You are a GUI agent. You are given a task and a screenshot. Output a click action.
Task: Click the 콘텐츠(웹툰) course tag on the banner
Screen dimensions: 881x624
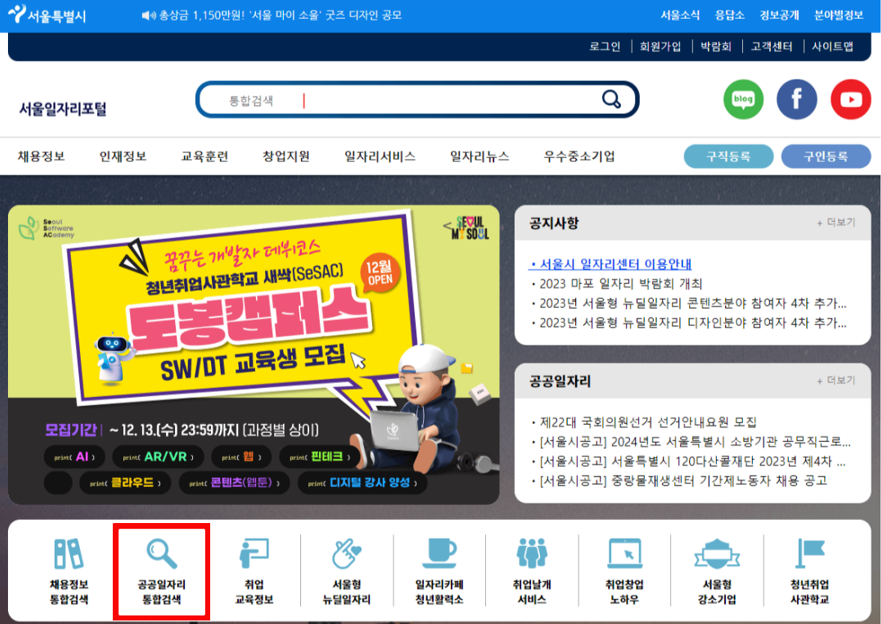click(x=234, y=482)
